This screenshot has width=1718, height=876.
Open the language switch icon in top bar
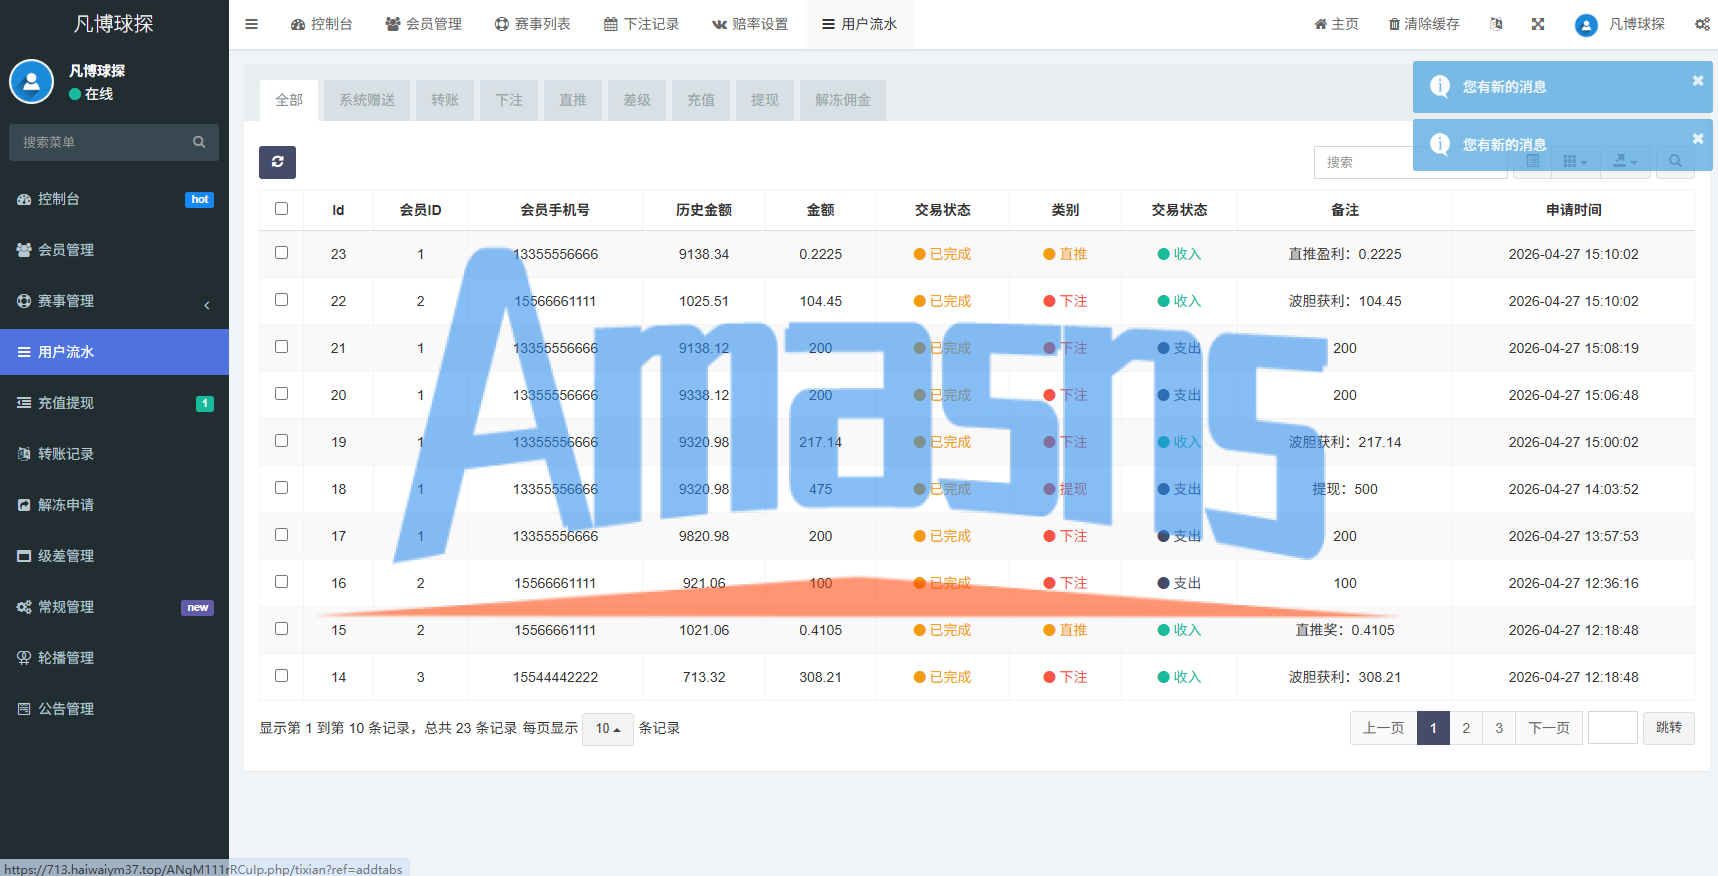click(x=1496, y=24)
